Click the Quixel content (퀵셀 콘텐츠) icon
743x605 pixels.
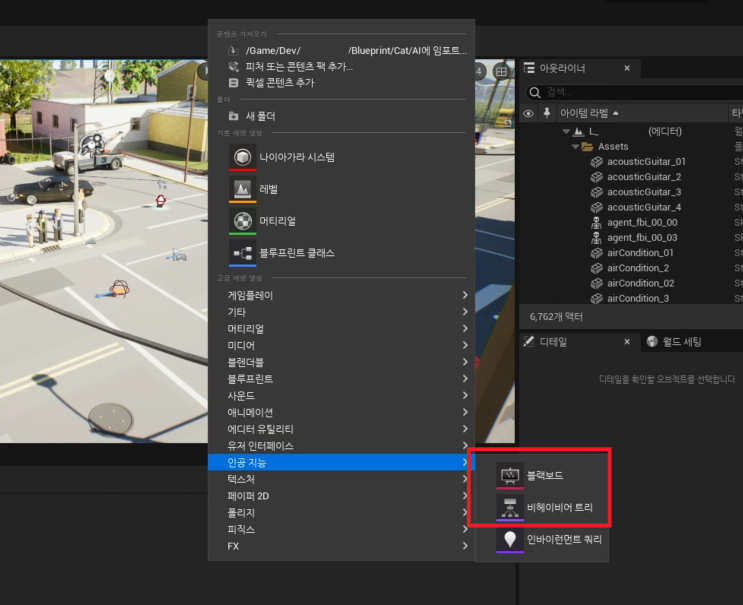click(233, 83)
